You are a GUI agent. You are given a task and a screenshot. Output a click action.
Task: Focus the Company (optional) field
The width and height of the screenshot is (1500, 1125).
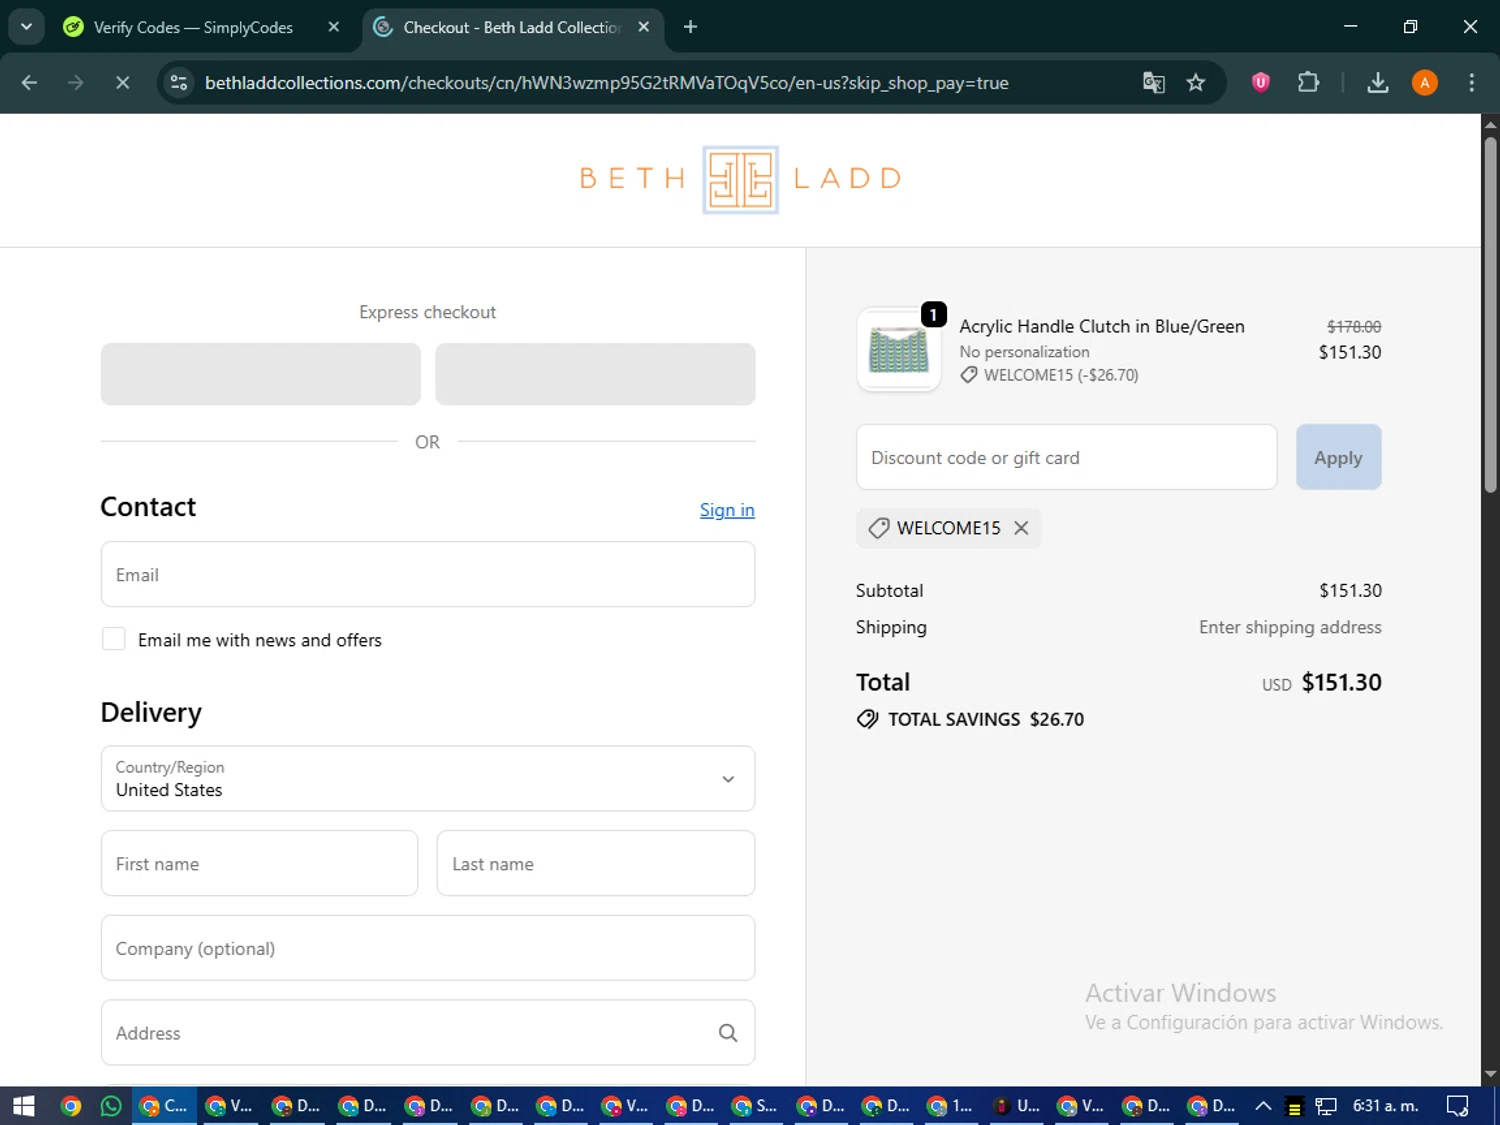pos(428,948)
